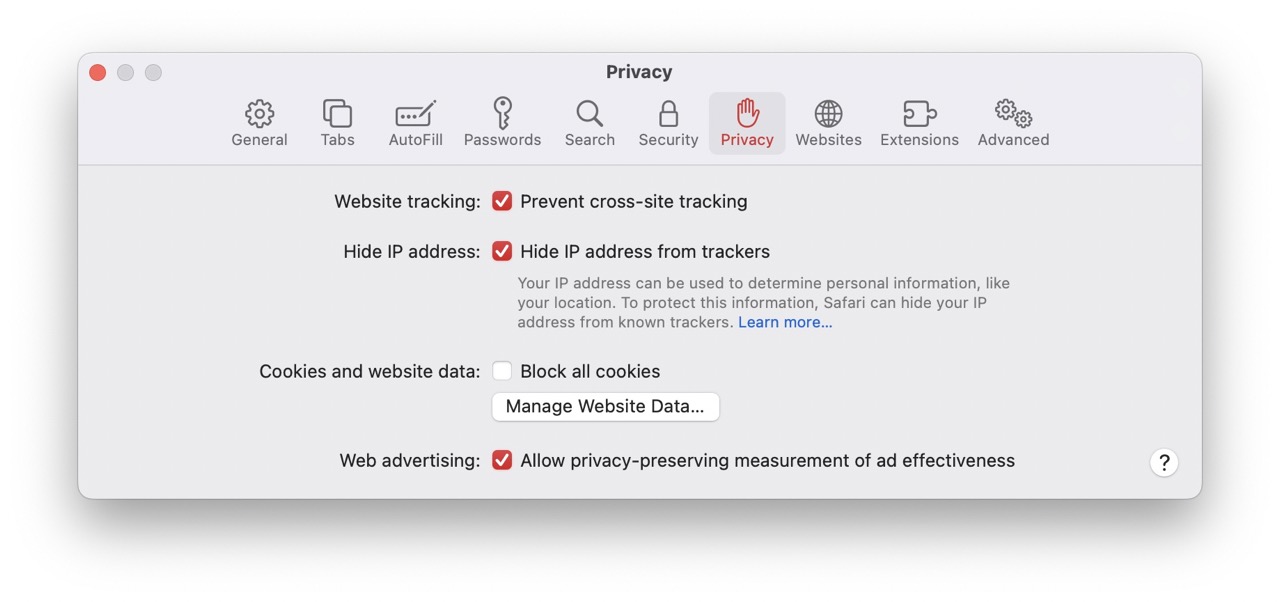Open Security padlock icon

pos(668,114)
